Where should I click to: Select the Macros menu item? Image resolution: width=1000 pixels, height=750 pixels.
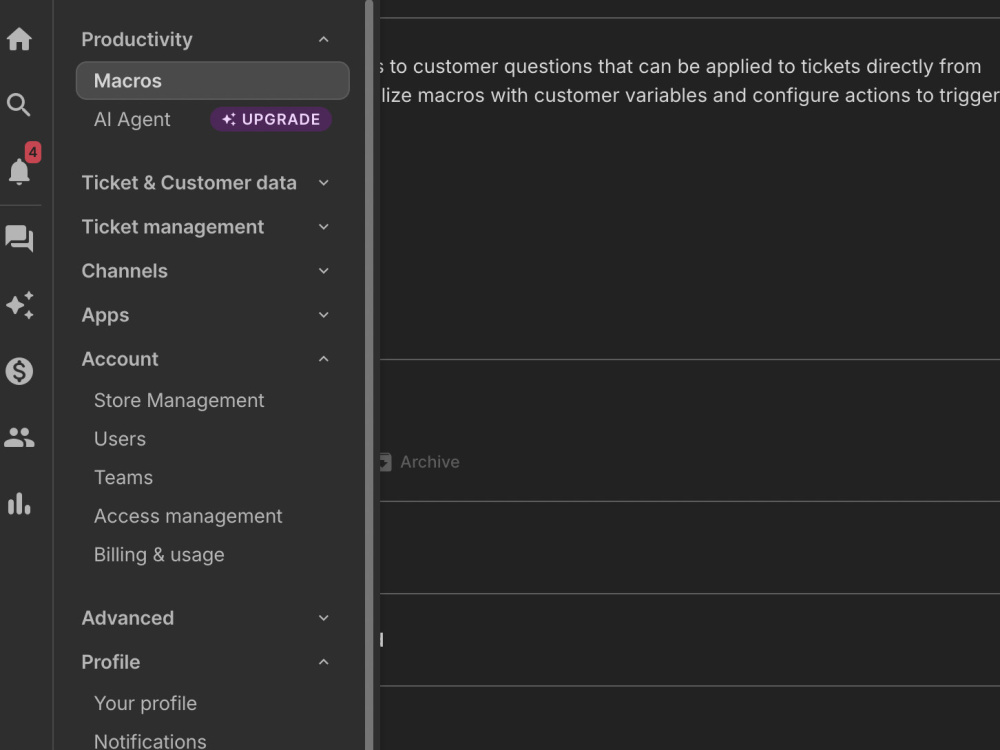click(212, 80)
